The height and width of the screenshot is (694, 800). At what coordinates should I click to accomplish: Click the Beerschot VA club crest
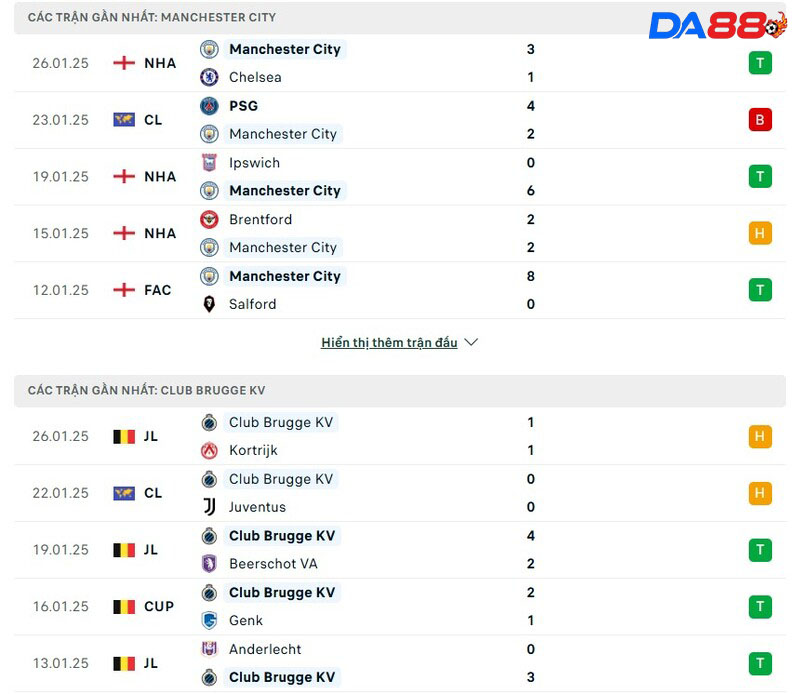(209, 564)
